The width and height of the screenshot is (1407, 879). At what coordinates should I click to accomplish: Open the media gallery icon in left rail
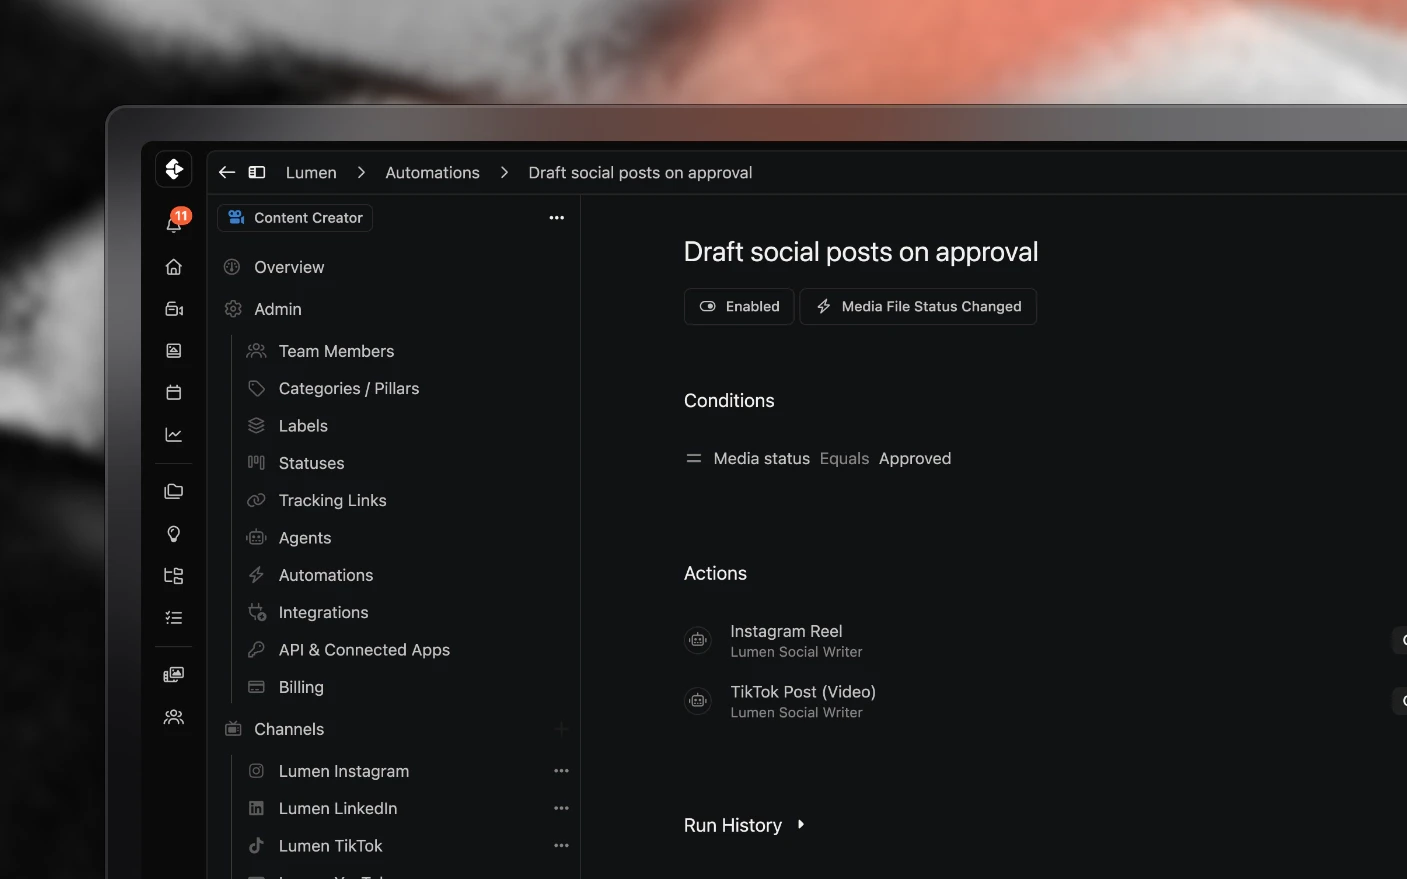(x=174, y=675)
